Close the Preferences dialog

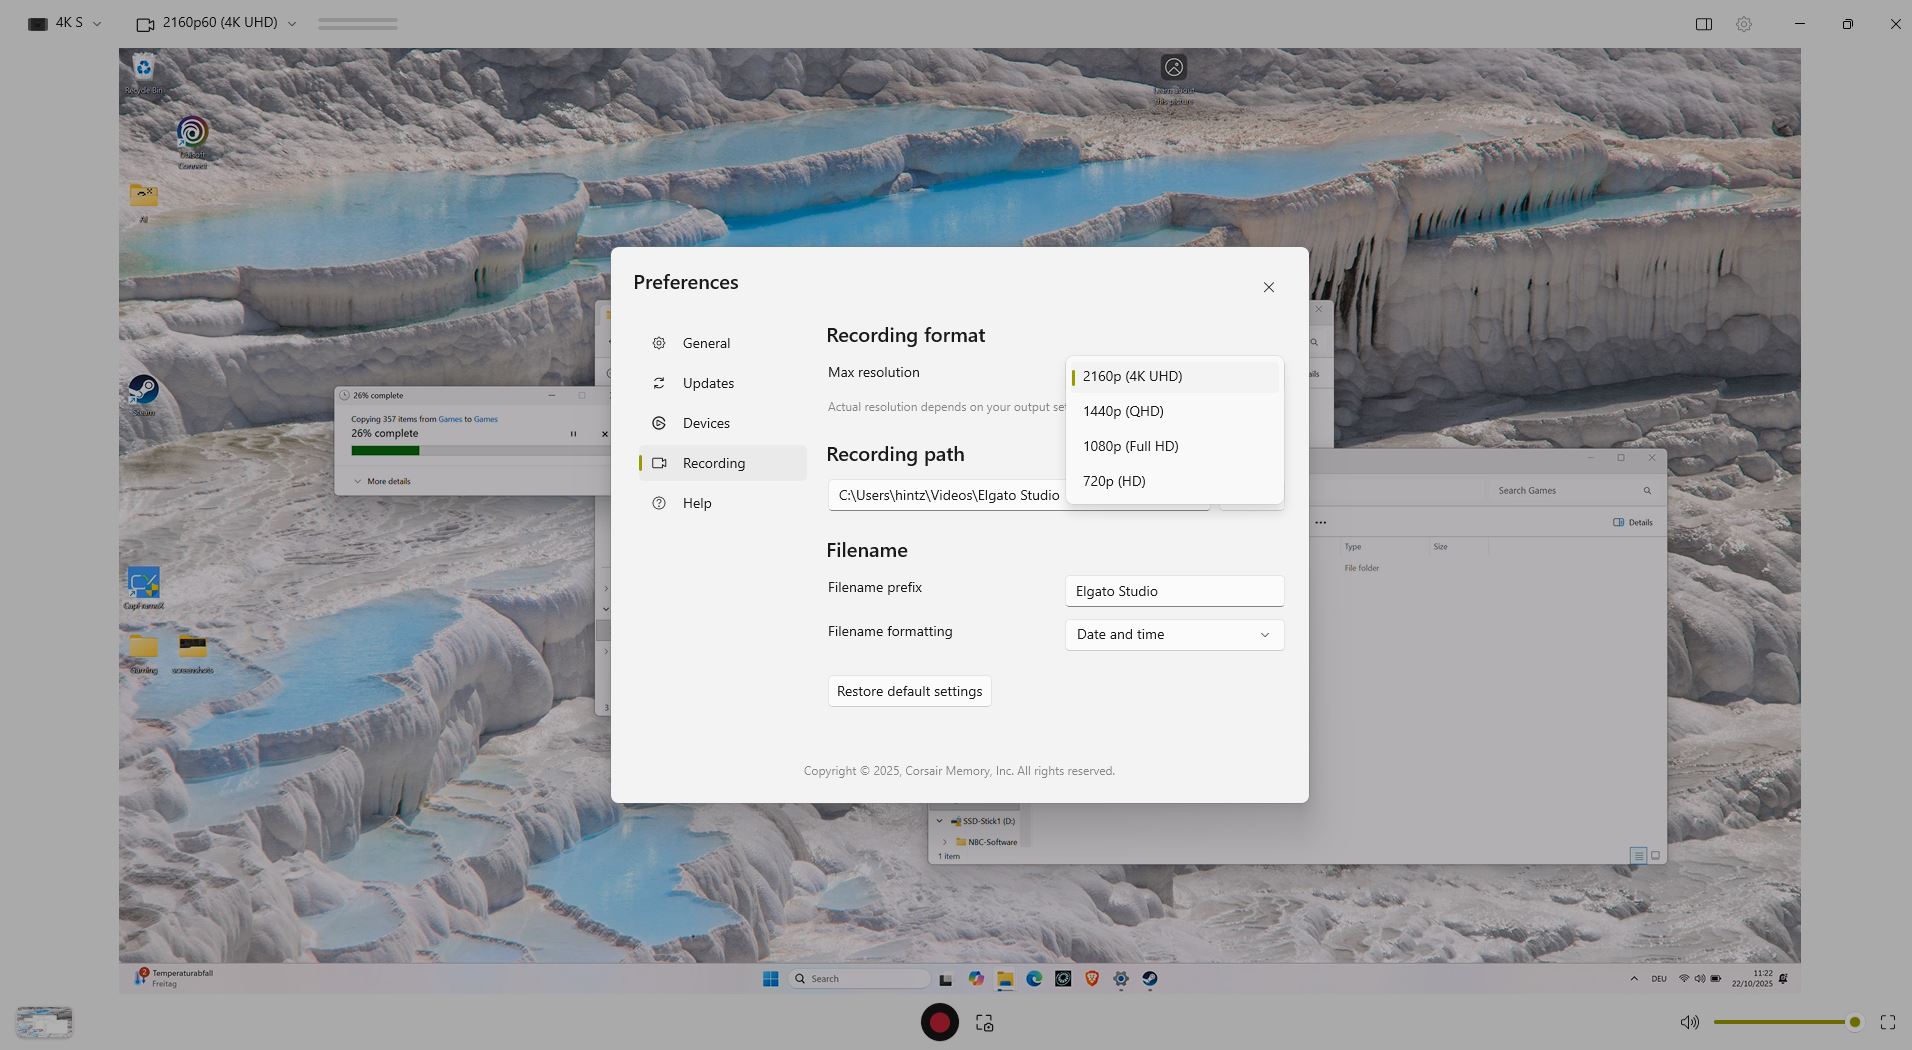(x=1268, y=287)
